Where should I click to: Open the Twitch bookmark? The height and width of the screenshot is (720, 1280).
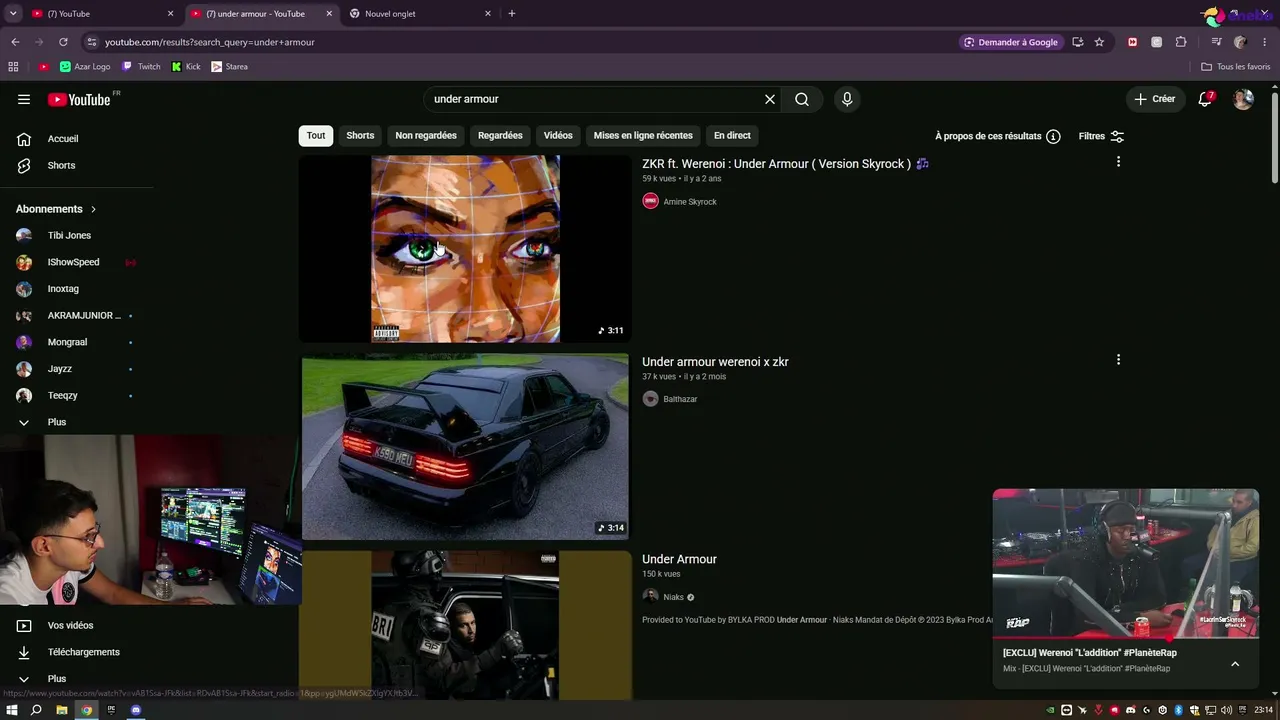click(141, 67)
